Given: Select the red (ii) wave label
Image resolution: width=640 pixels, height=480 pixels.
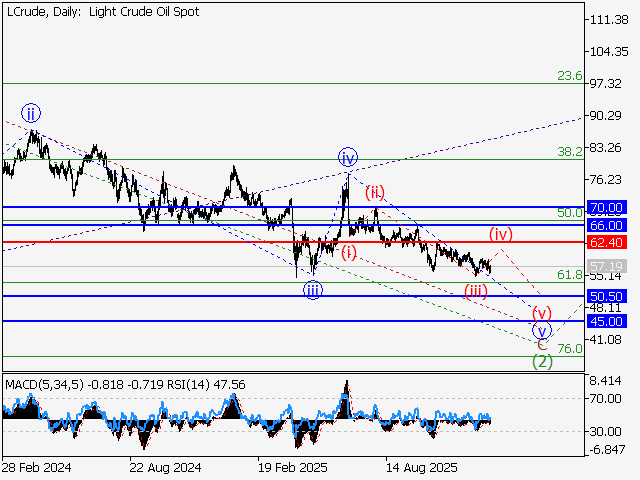Looking at the screenshot, I should click(374, 191).
